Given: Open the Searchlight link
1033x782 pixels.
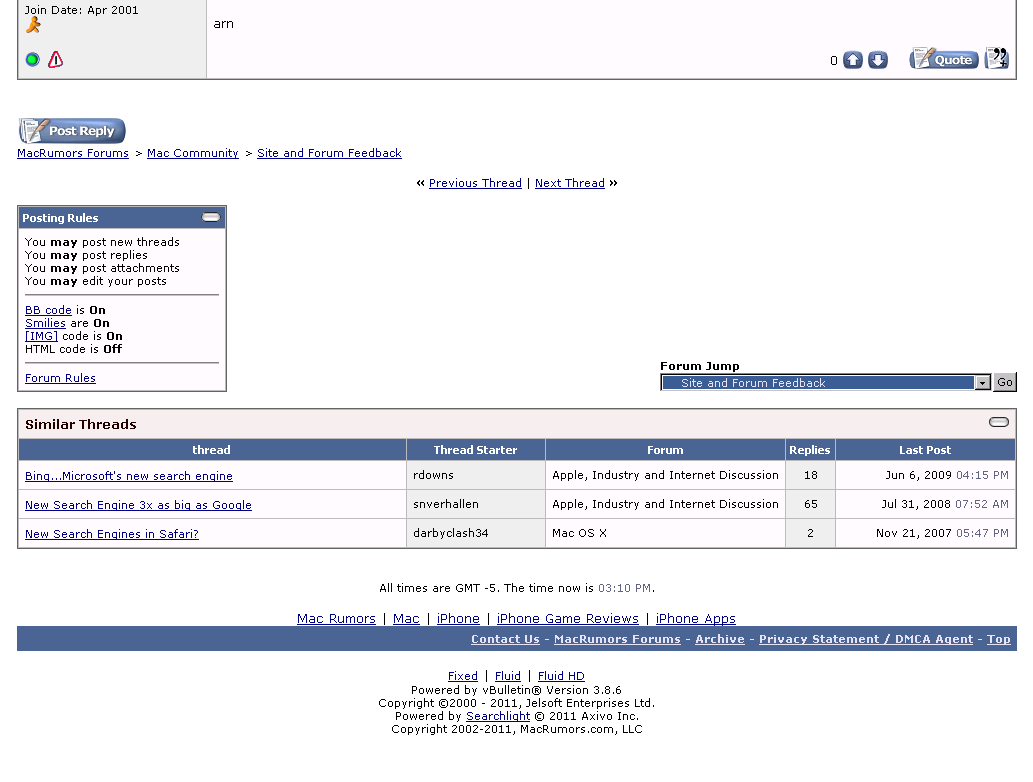Looking at the screenshot, I should coord(497,716).
